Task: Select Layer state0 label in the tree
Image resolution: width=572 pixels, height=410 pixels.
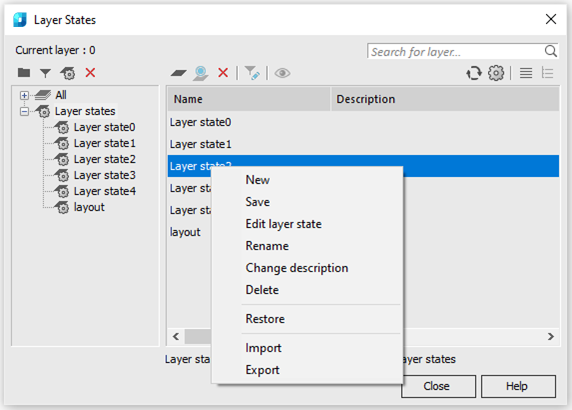Action: [x=104, y=127]
